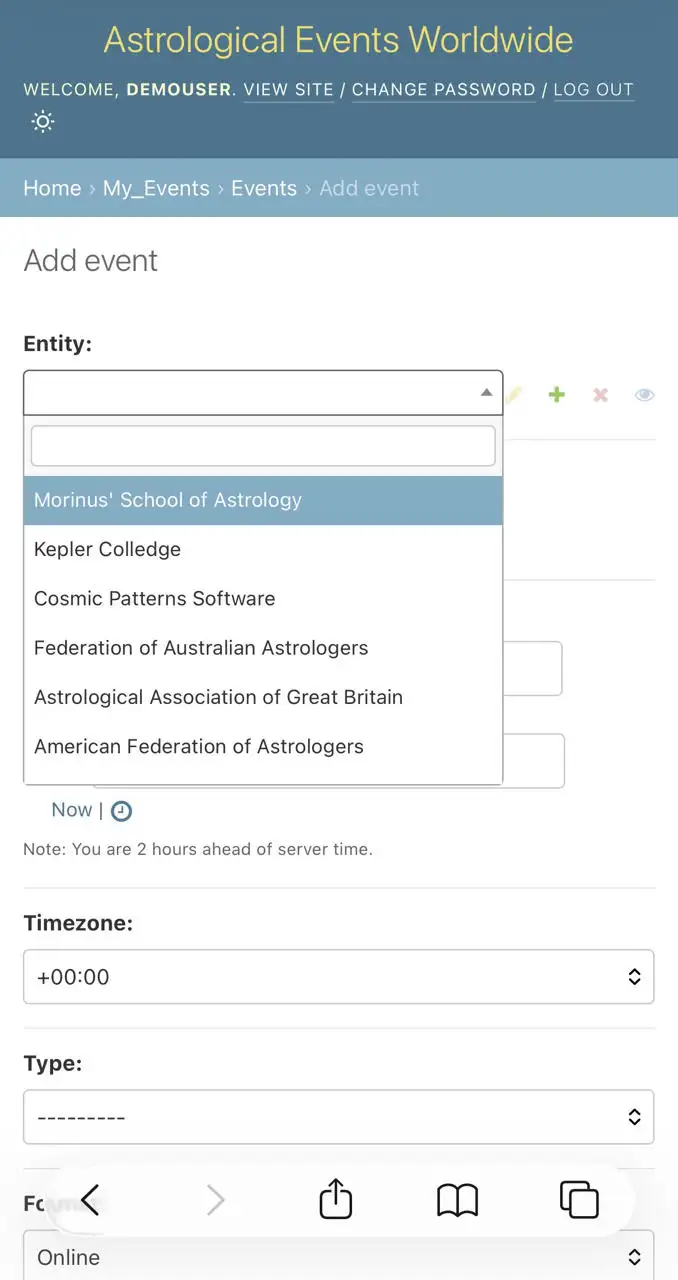Collapse the Entity dropdown with its up arrow
This screenshot has width=678, height=1280.
(486, 391)
